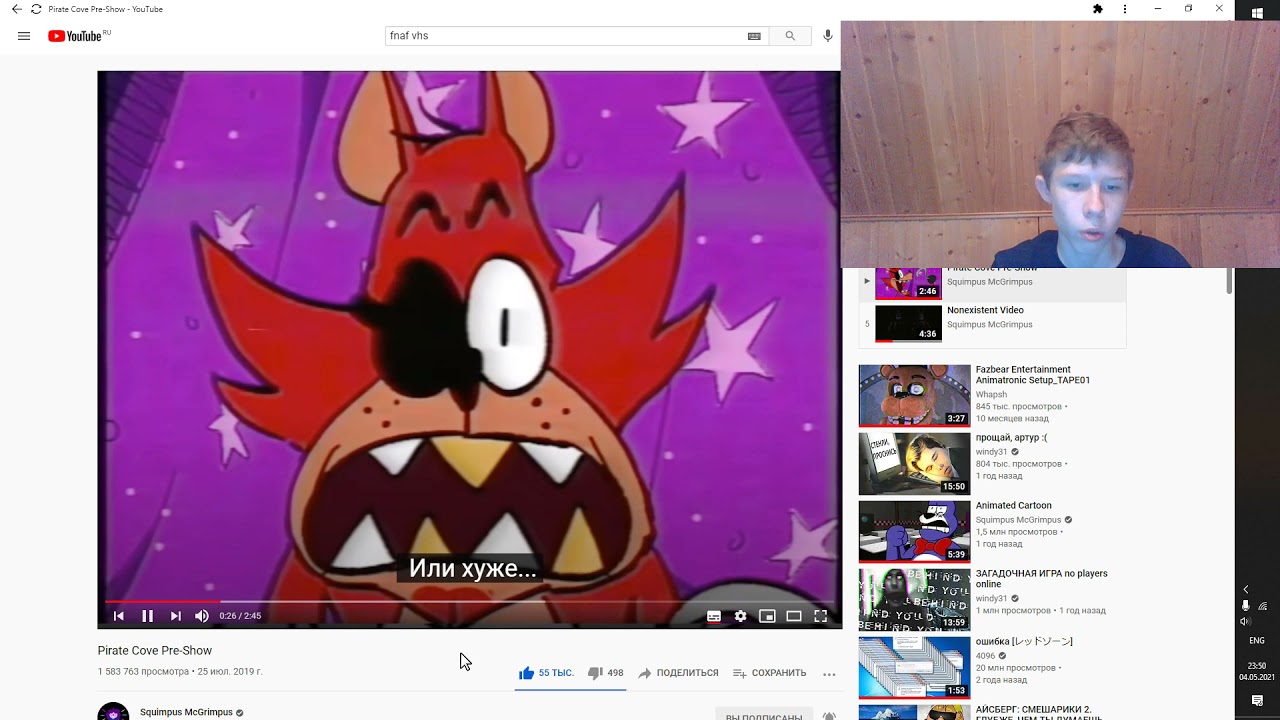Switch to miniplayer mode
This screenshot has height=720, width=1280.
tap(767, 616)
